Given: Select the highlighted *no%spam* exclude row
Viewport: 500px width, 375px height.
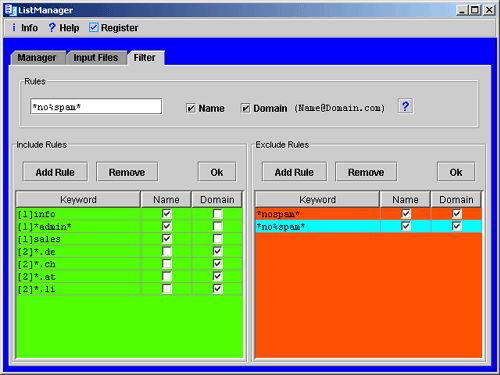Looking at the screenshot, I should click(x=368, y=226).
